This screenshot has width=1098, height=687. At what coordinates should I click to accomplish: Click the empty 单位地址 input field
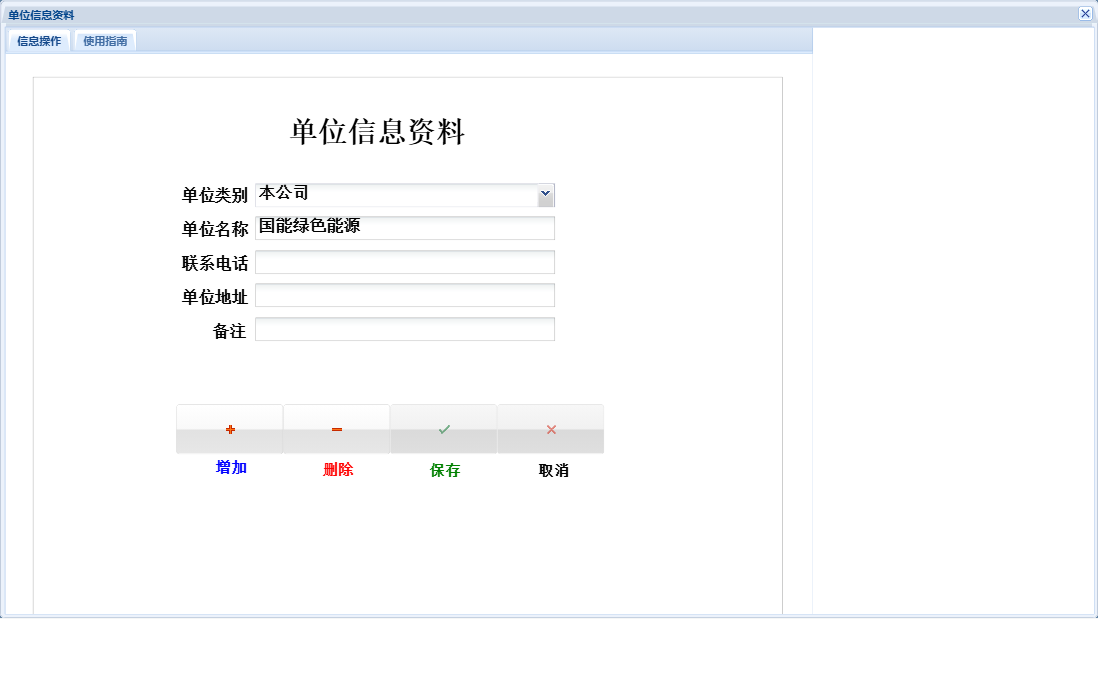click(x=404, y=294)
